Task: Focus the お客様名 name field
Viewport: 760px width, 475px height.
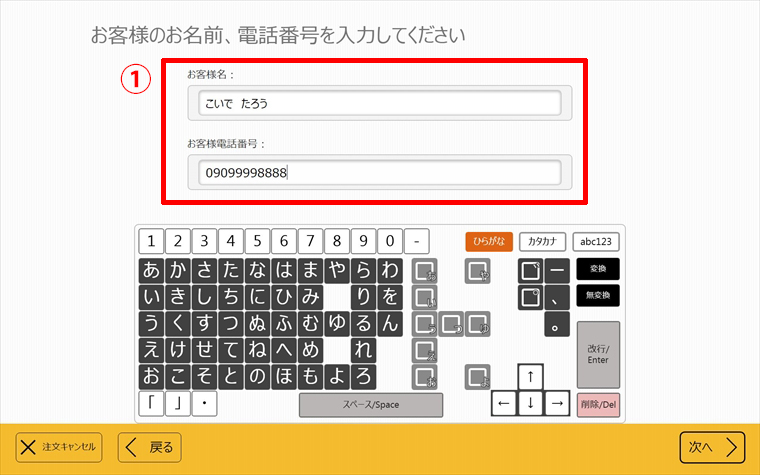Action: click(379, 103)
